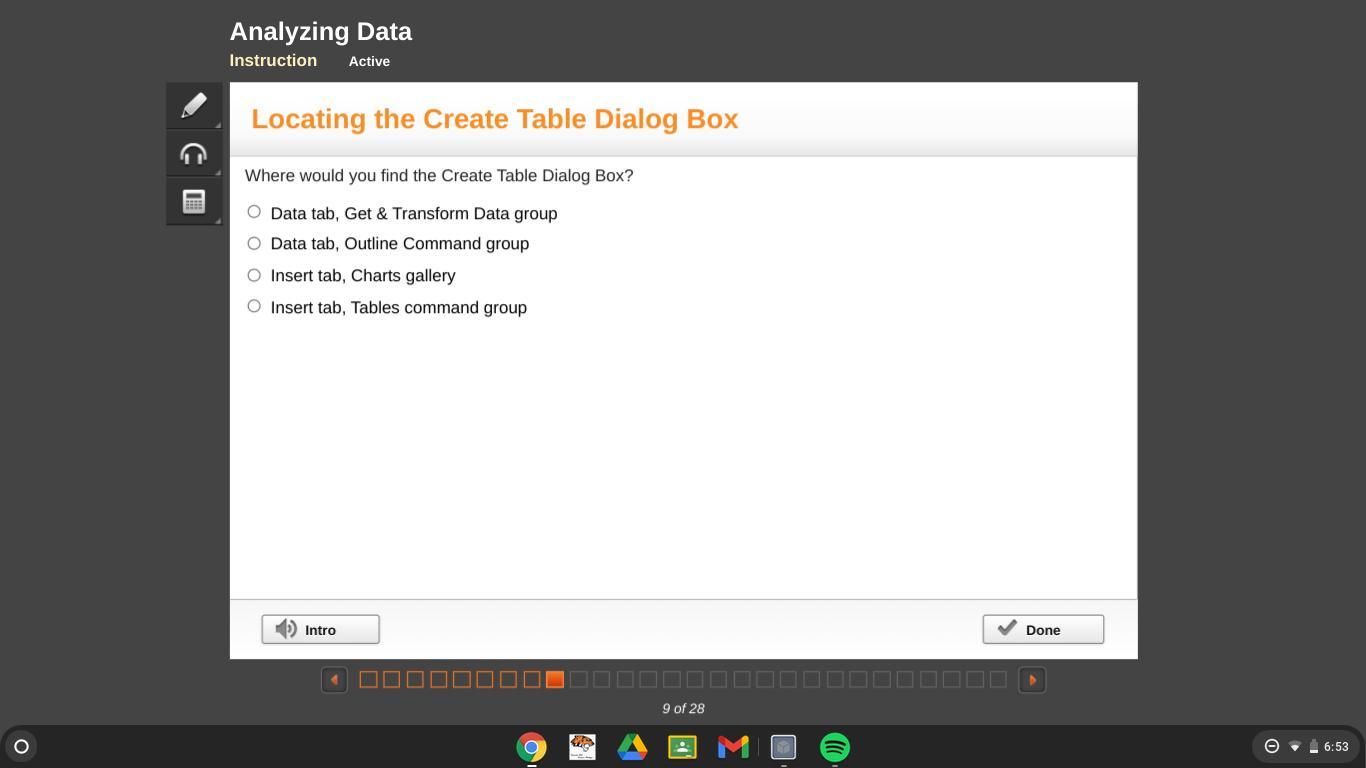Go to the next slide arrow

pos(1032,680)
